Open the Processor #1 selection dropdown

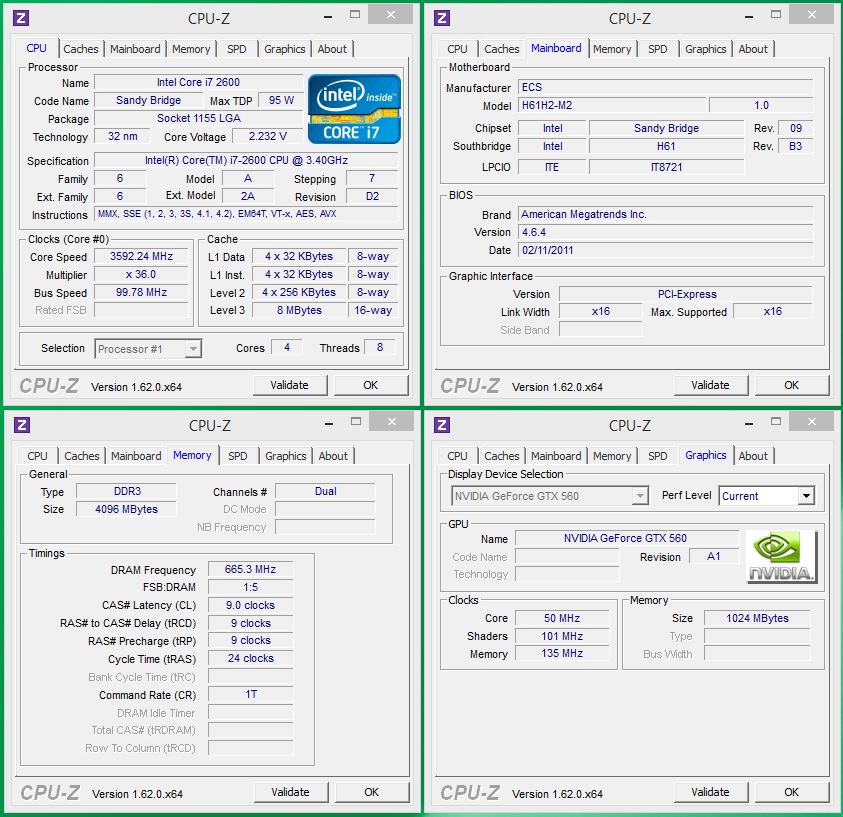(193, 349)
